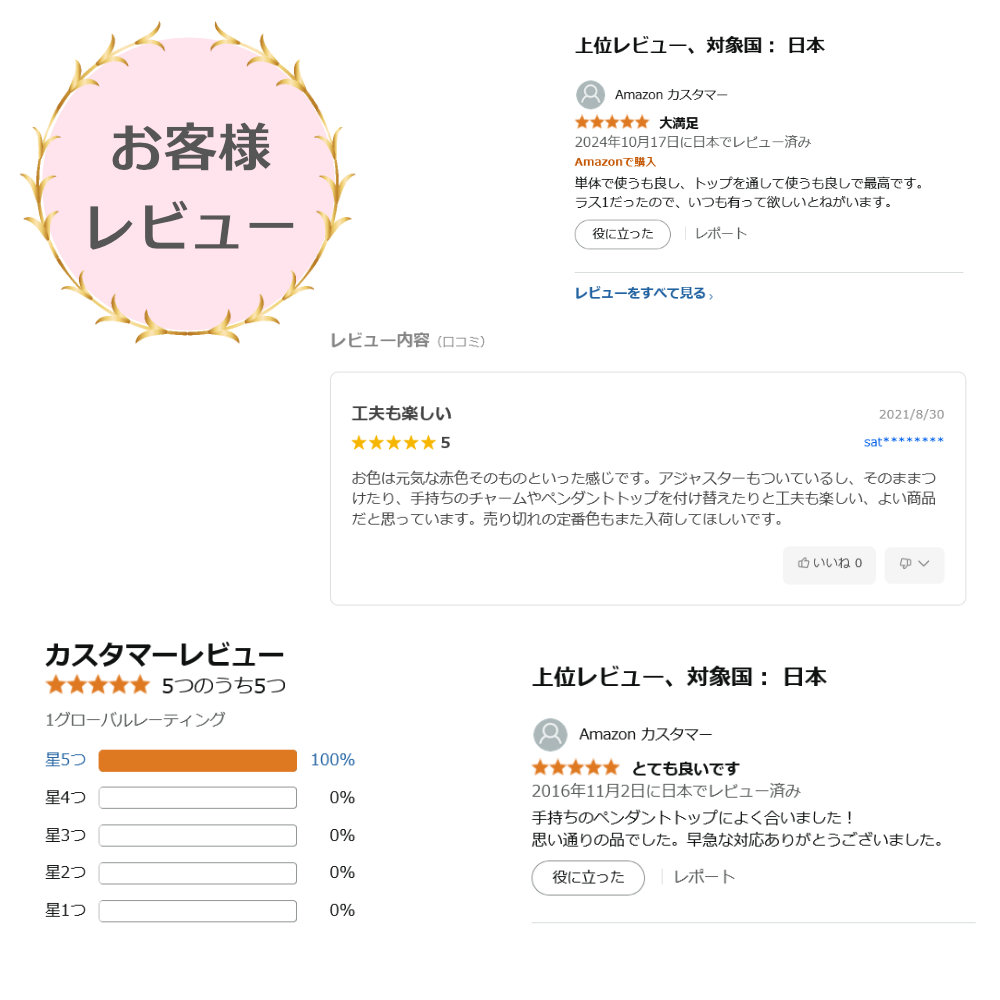Click the stars beside 5つのうち5つ
This screenshot has width=1000, height=1000.
tap(98, 686)
